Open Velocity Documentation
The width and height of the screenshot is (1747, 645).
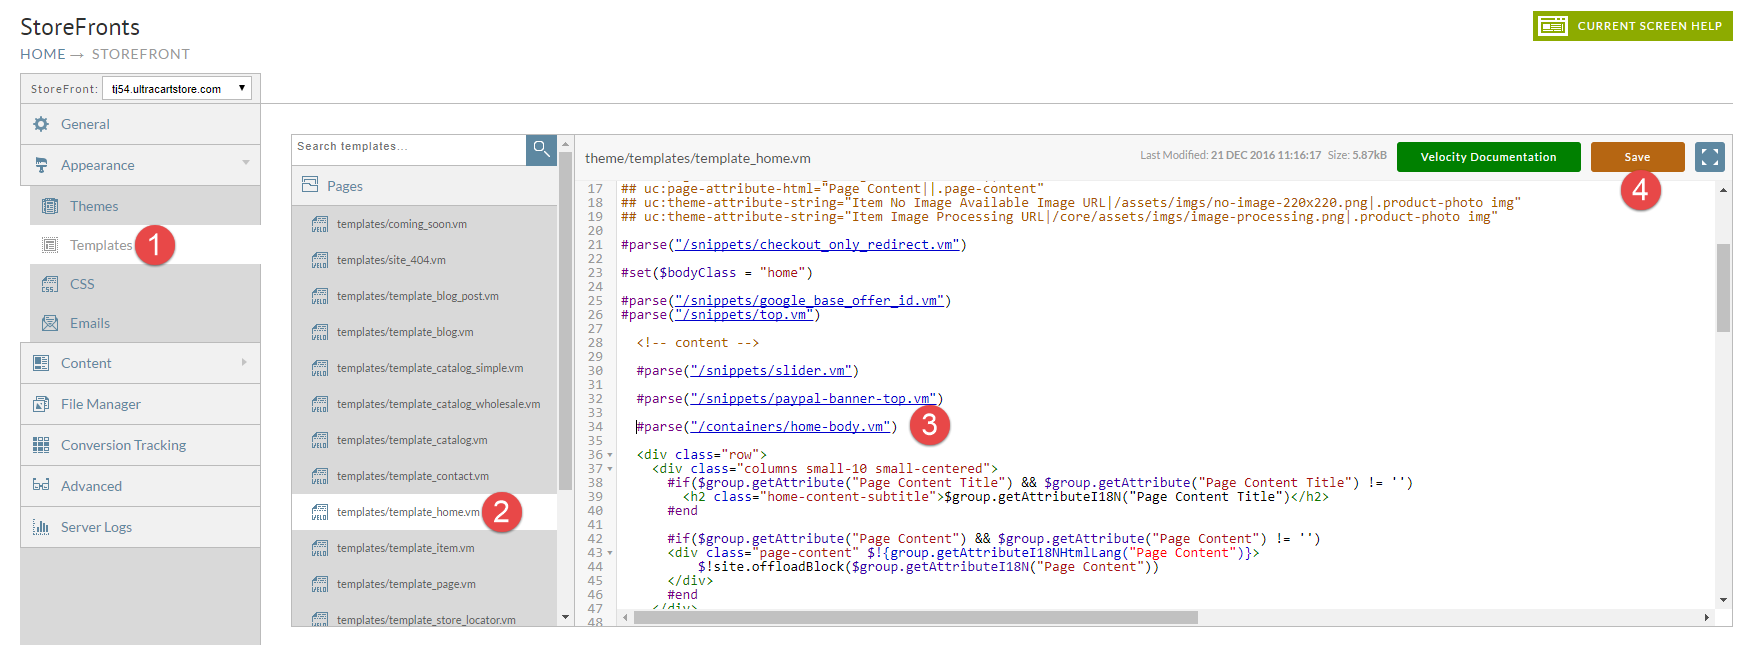(1488, 157)
